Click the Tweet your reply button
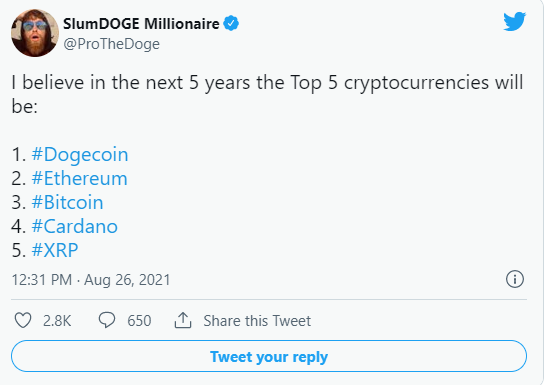The width and height of the screenshot is (545, 385). pos(269,357)
